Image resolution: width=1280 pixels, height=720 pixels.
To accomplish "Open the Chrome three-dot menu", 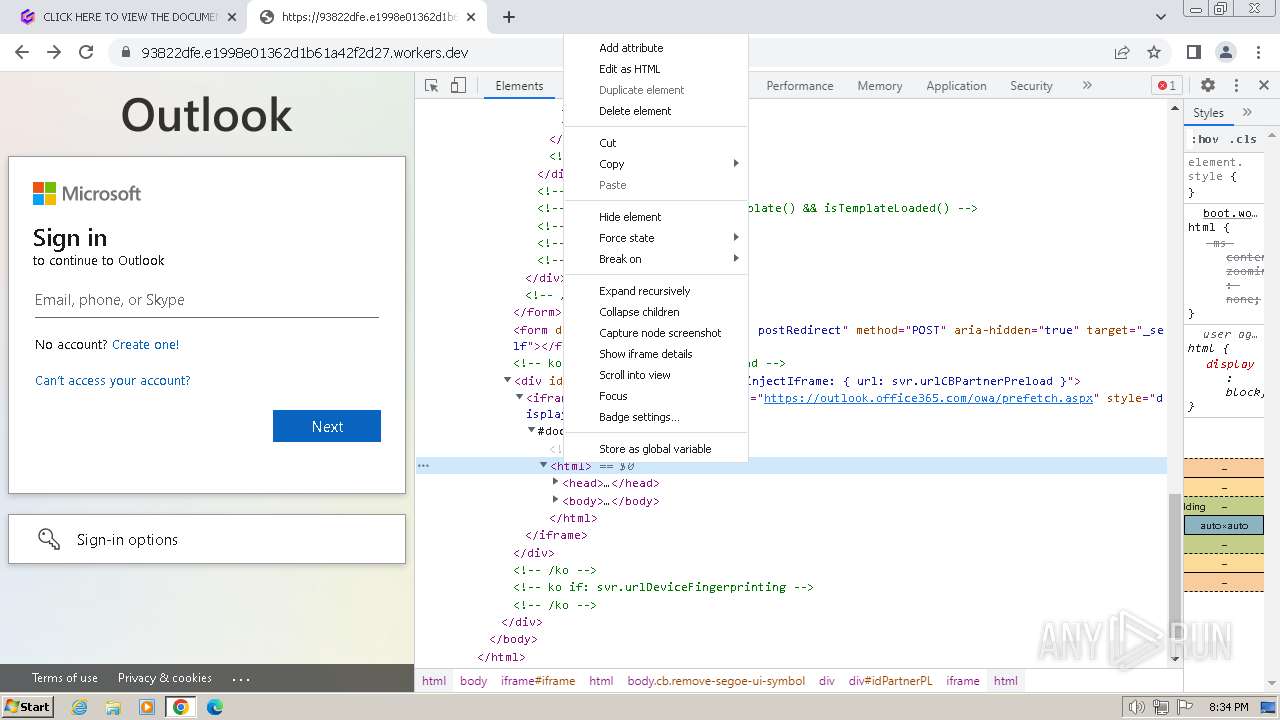I will (1257, 52).
